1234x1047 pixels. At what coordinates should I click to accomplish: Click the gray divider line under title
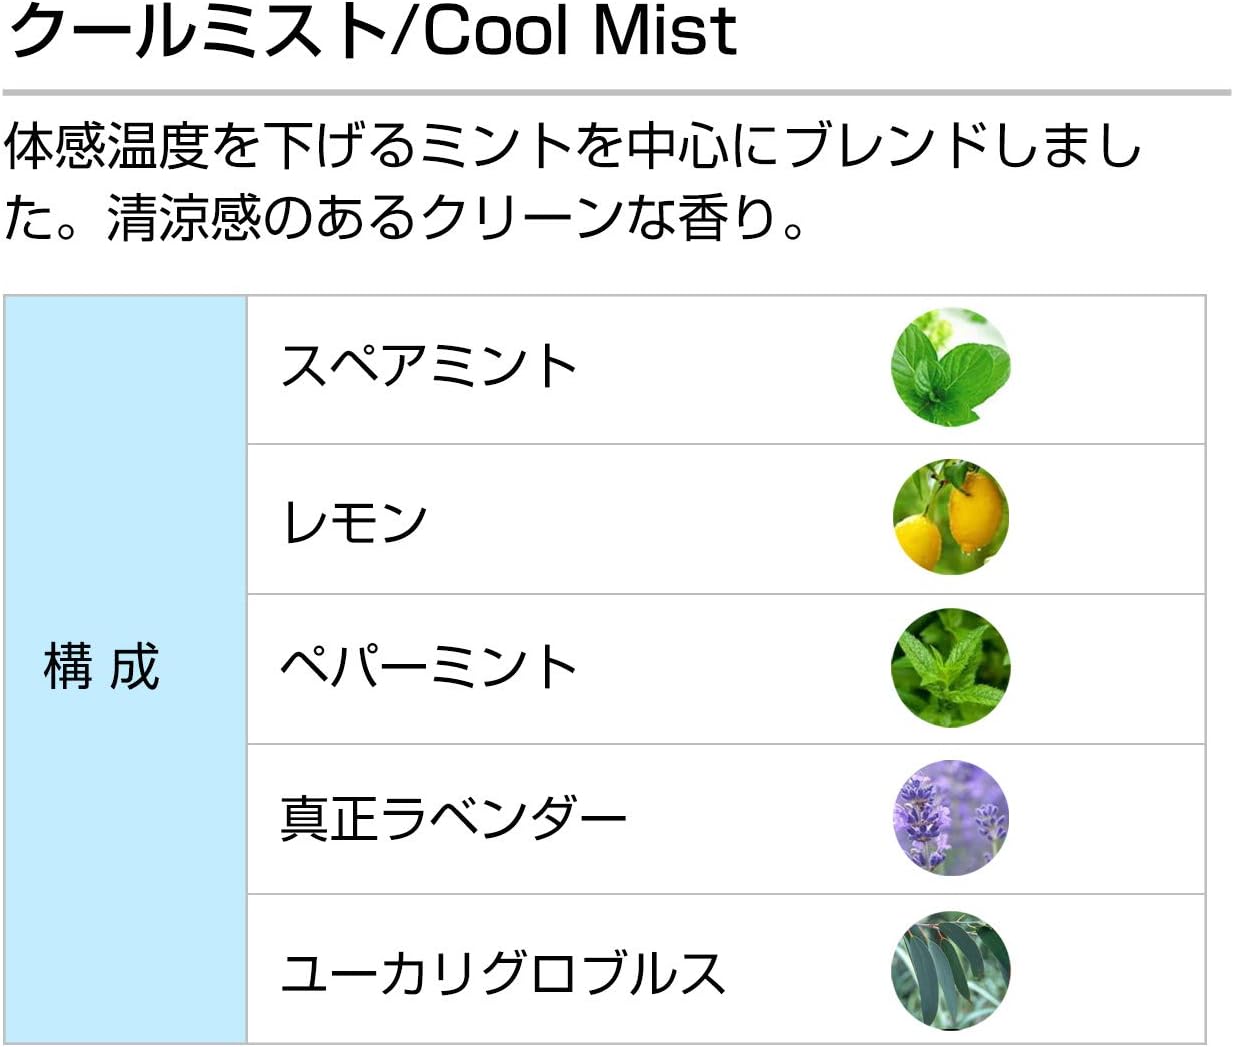pyautogui.click(x=616, y=93)
